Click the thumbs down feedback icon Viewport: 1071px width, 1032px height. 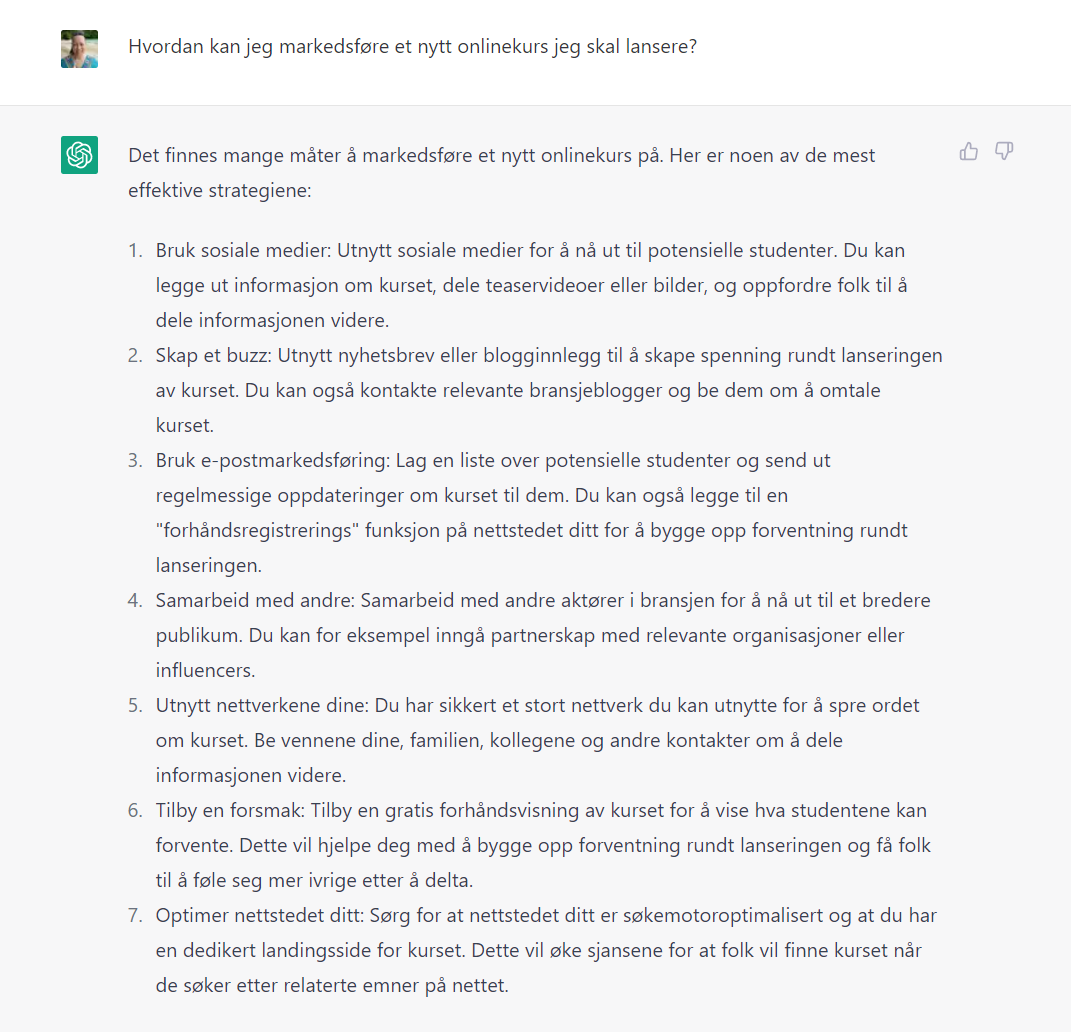[x=1003, y=151]
